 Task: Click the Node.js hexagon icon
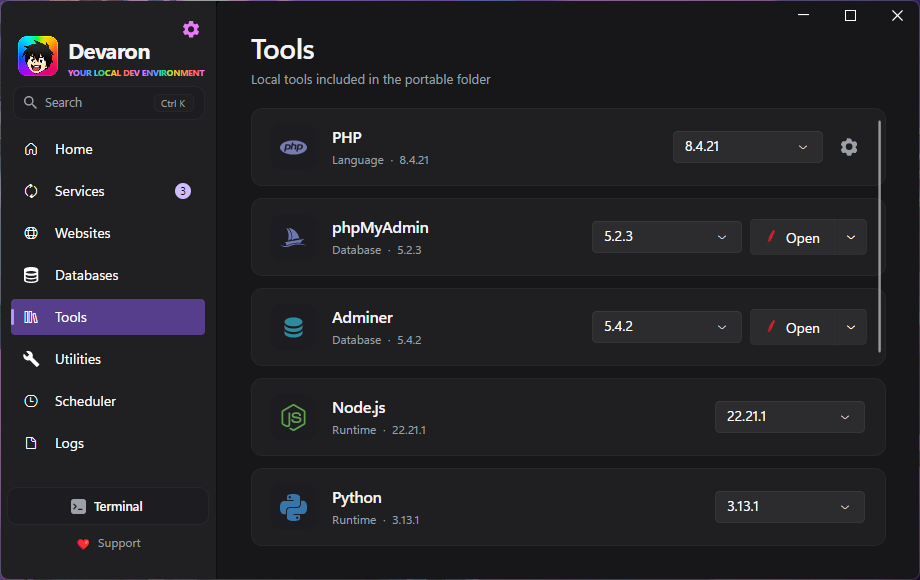pyautogui.click(x=293, y=417)
